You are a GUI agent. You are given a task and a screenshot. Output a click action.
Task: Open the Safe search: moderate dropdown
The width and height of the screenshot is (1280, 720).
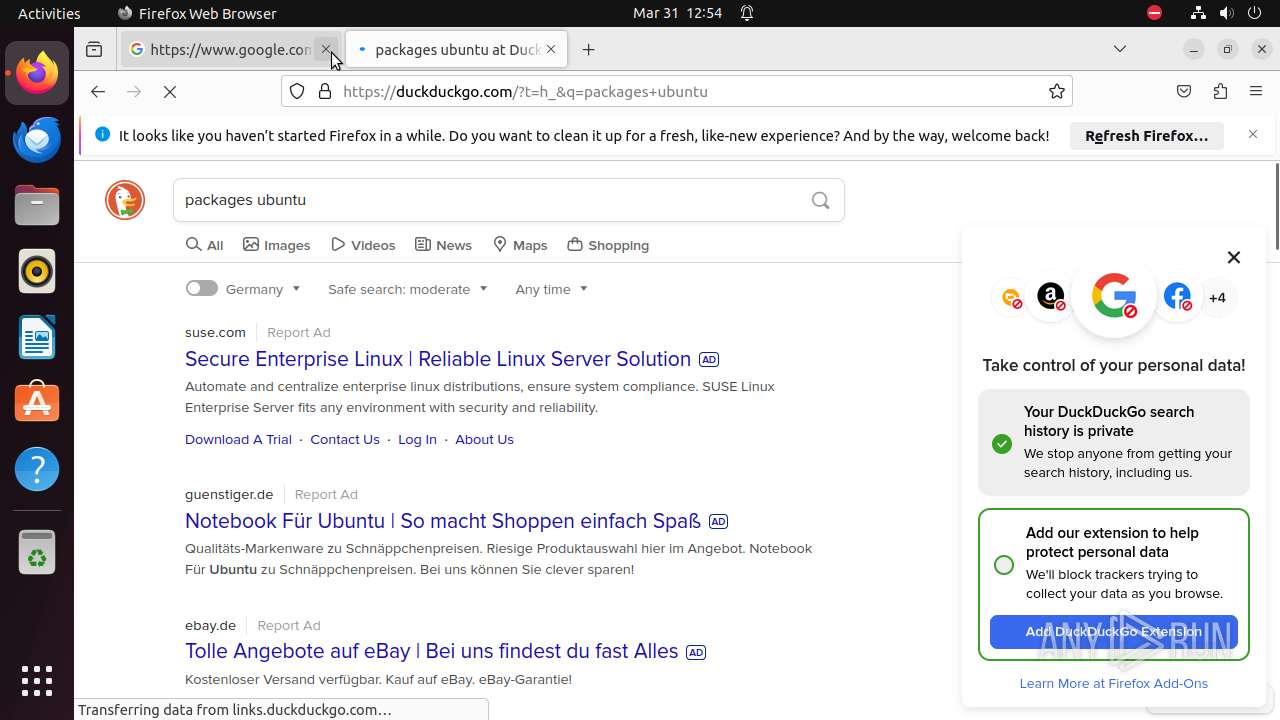[x=408, y=289]
